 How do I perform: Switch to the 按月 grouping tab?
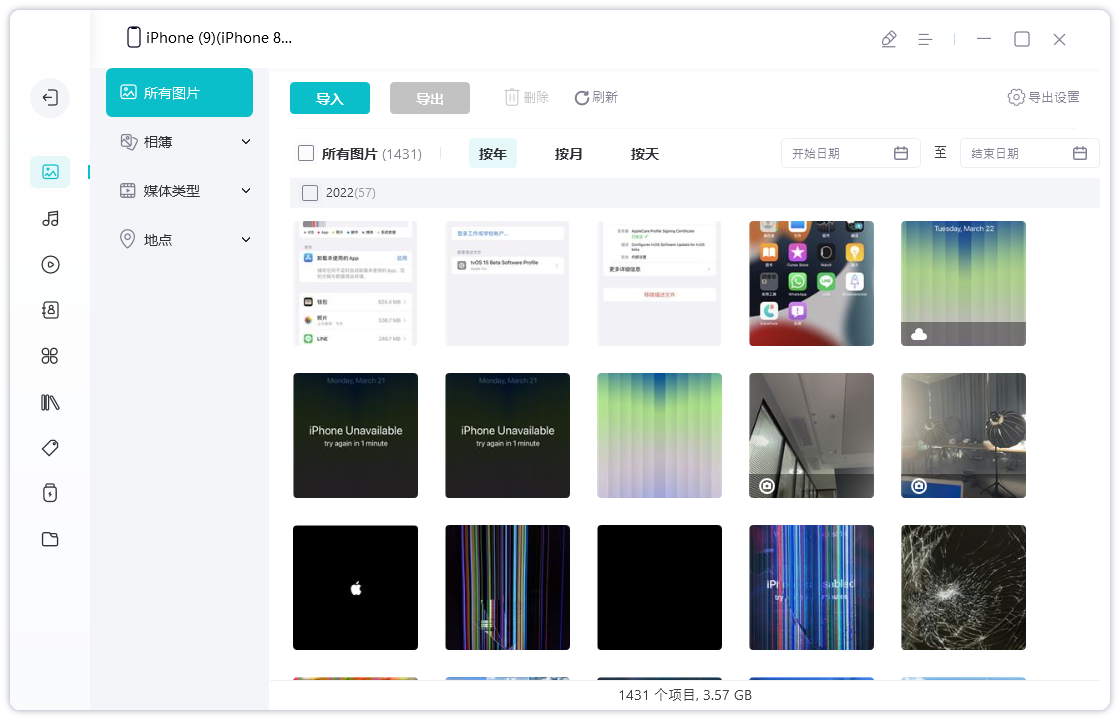coord(569,153)
